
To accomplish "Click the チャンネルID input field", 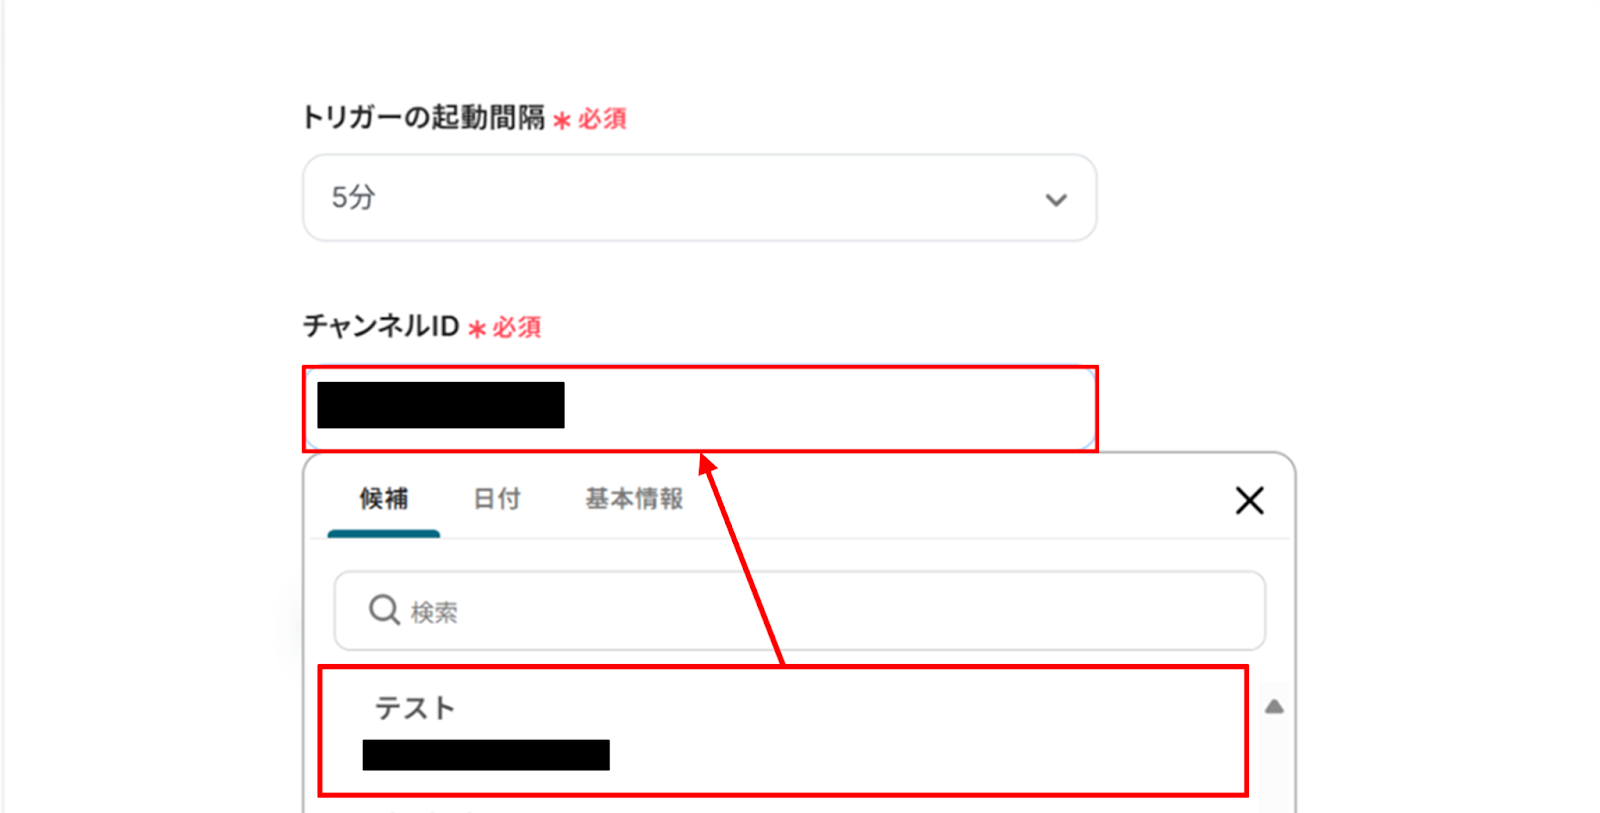I will 700,408.
